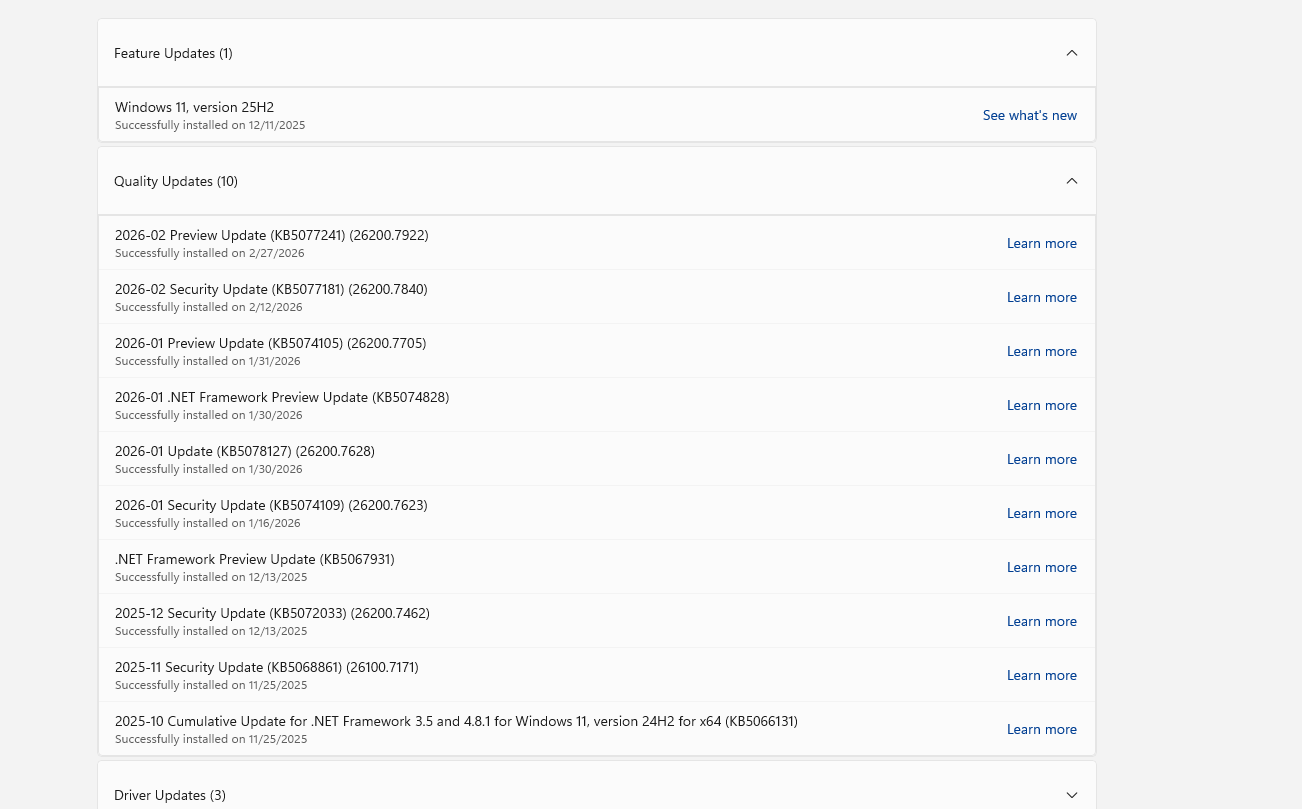Viewport: 1302px width, 809px height.
Task: Select the 2026-01 Security Update (KB5074109) title
Action: click(x=271, y=505)
